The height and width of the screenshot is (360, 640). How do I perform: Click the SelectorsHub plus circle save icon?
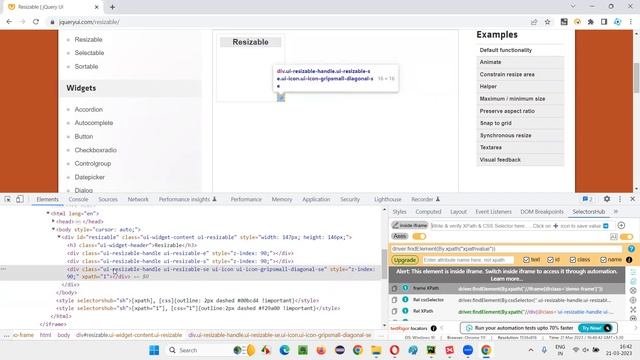(621, 225)
